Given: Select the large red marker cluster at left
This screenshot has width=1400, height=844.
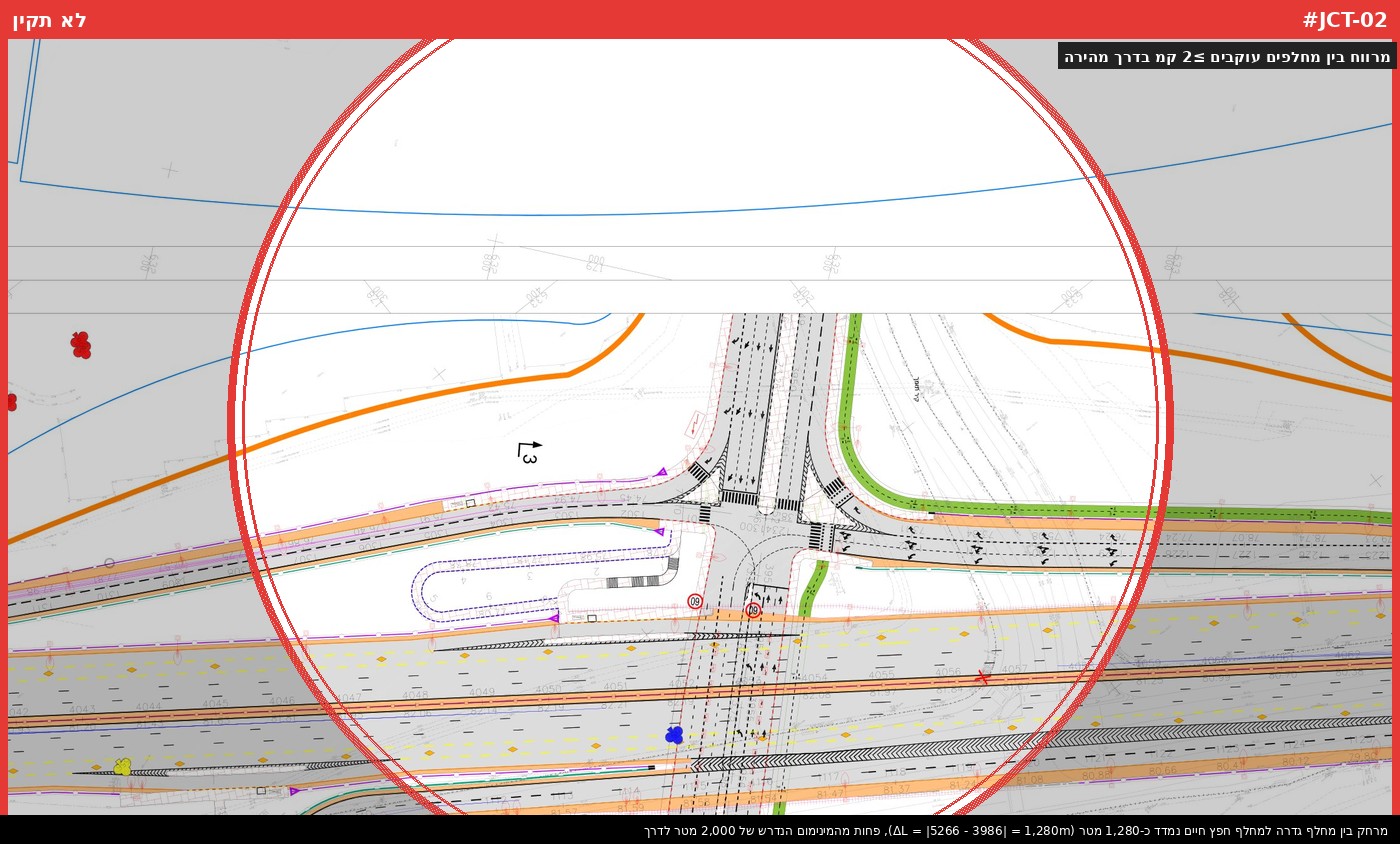Looking at the screenshot, I should [81, 345].
